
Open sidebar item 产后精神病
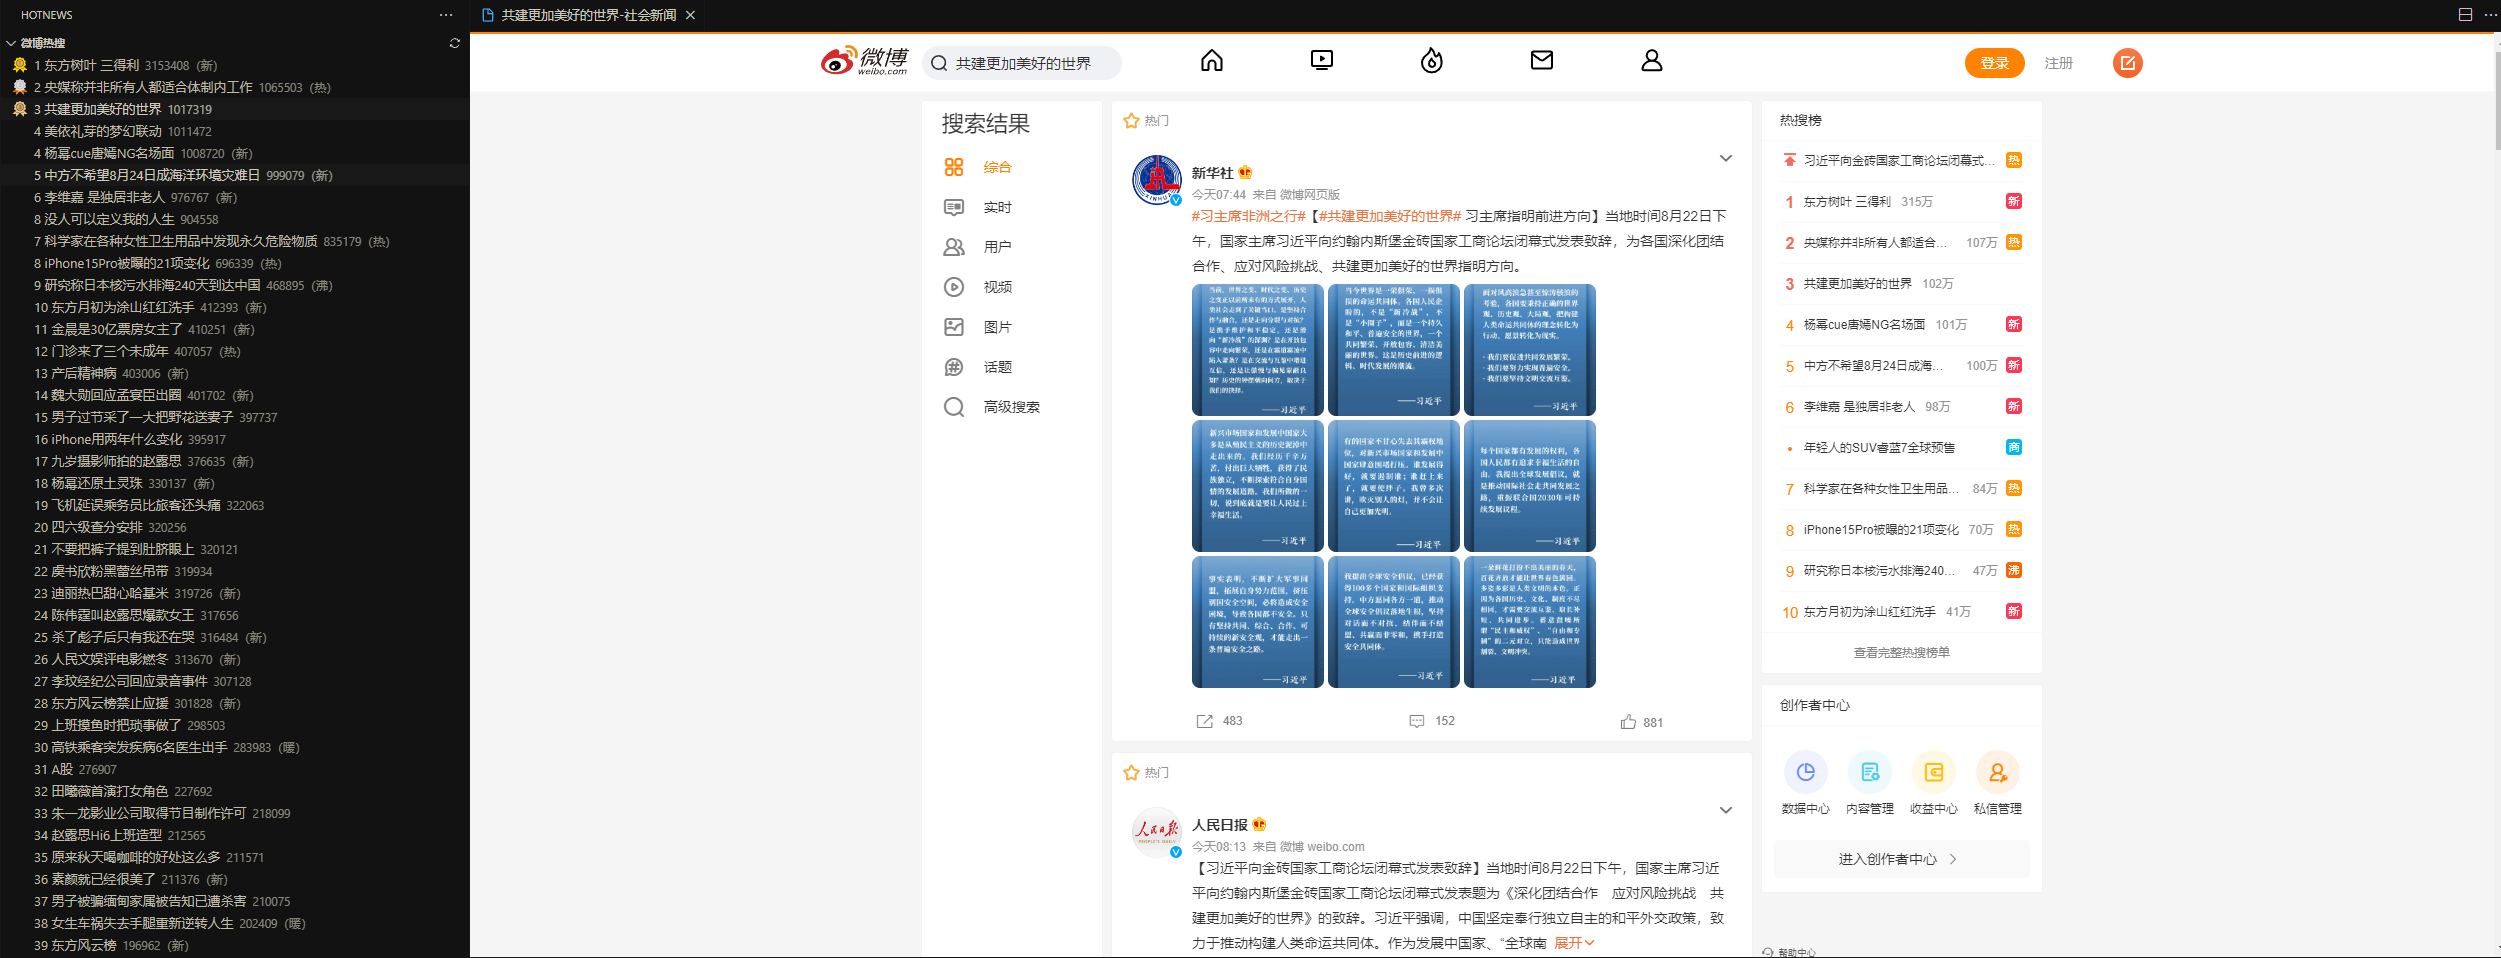click(235, 373)
